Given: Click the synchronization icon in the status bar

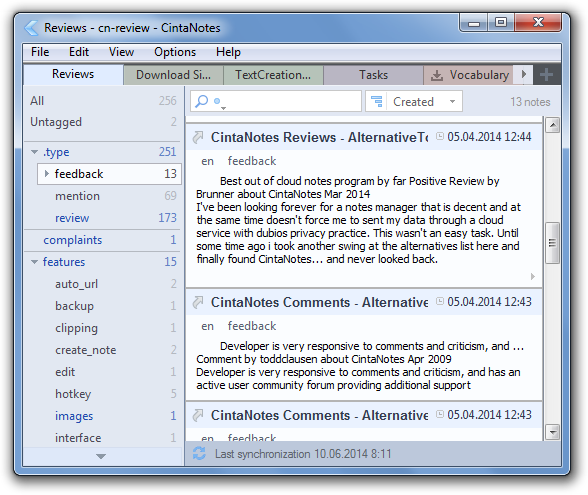Looking at the screenshot, I should (199, 453).
